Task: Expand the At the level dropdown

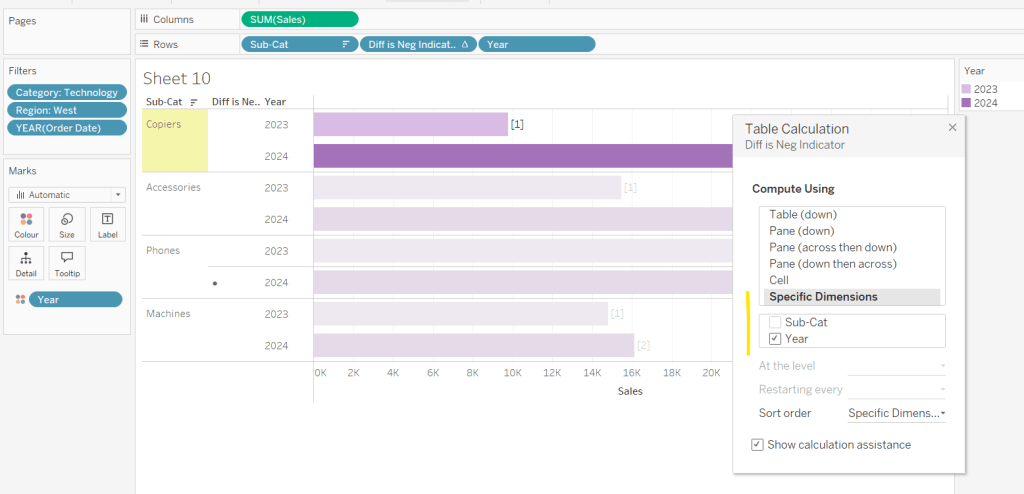Action: pyautogui.click(x=896, y=366)
